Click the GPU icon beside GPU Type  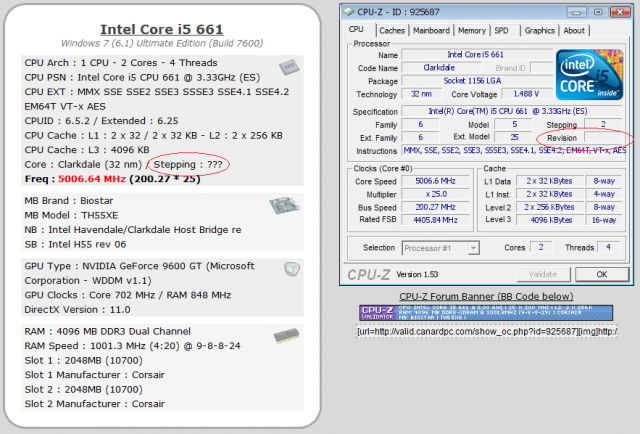(292, 269)
